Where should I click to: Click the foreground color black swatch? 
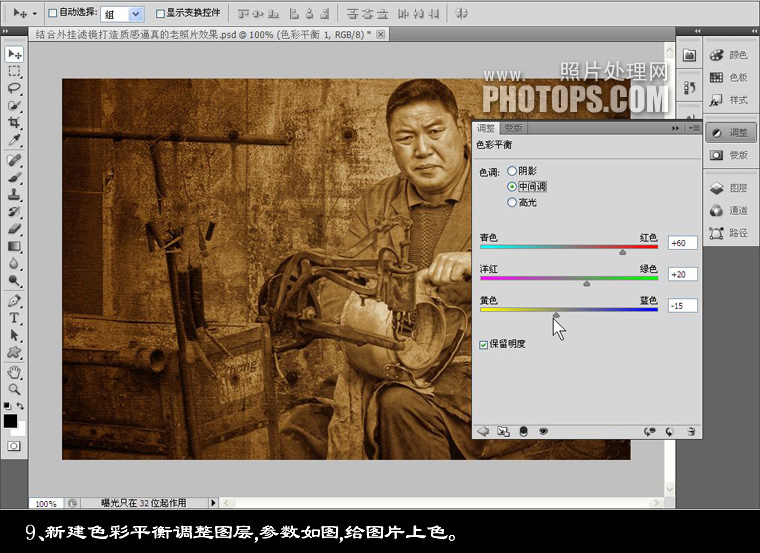[x=10, y=421]
